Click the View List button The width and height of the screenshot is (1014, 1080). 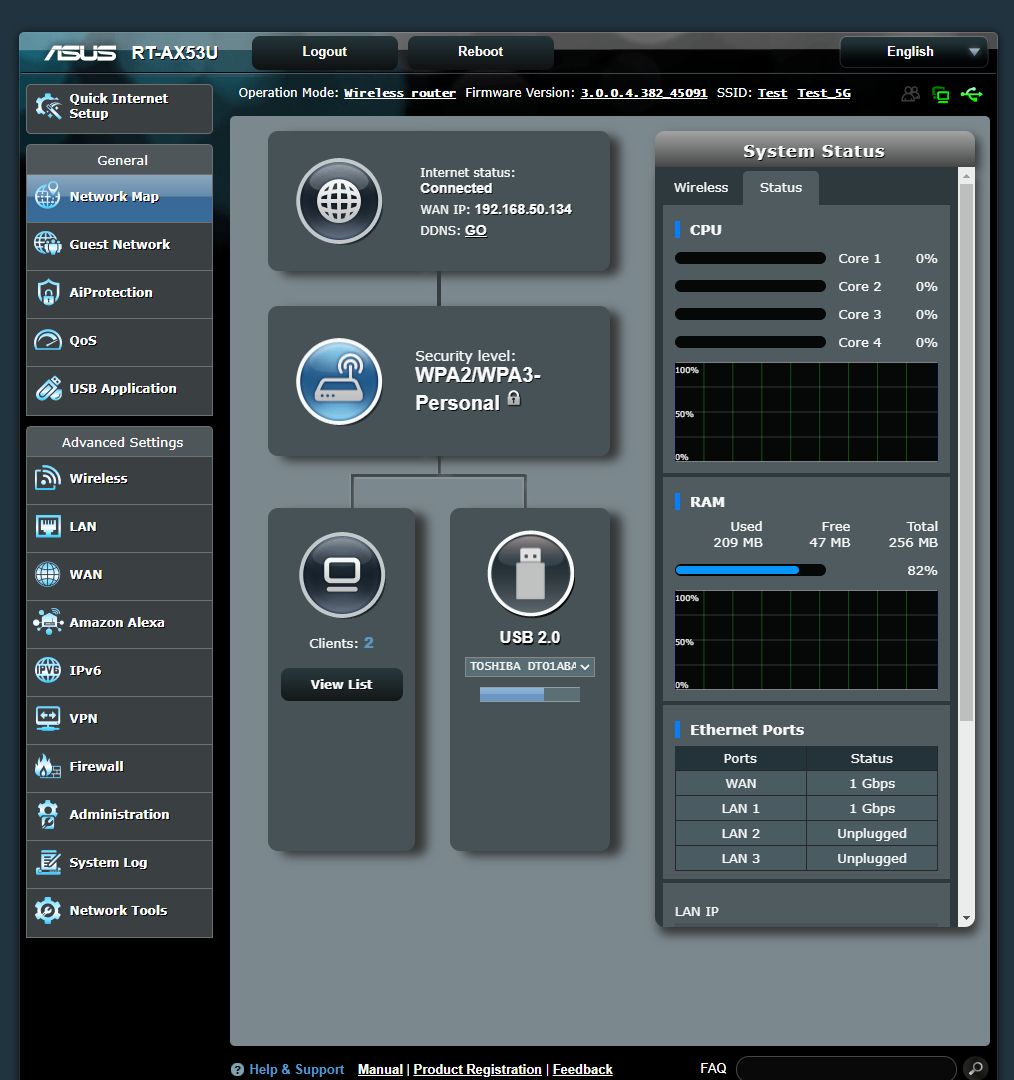[341, 684]
